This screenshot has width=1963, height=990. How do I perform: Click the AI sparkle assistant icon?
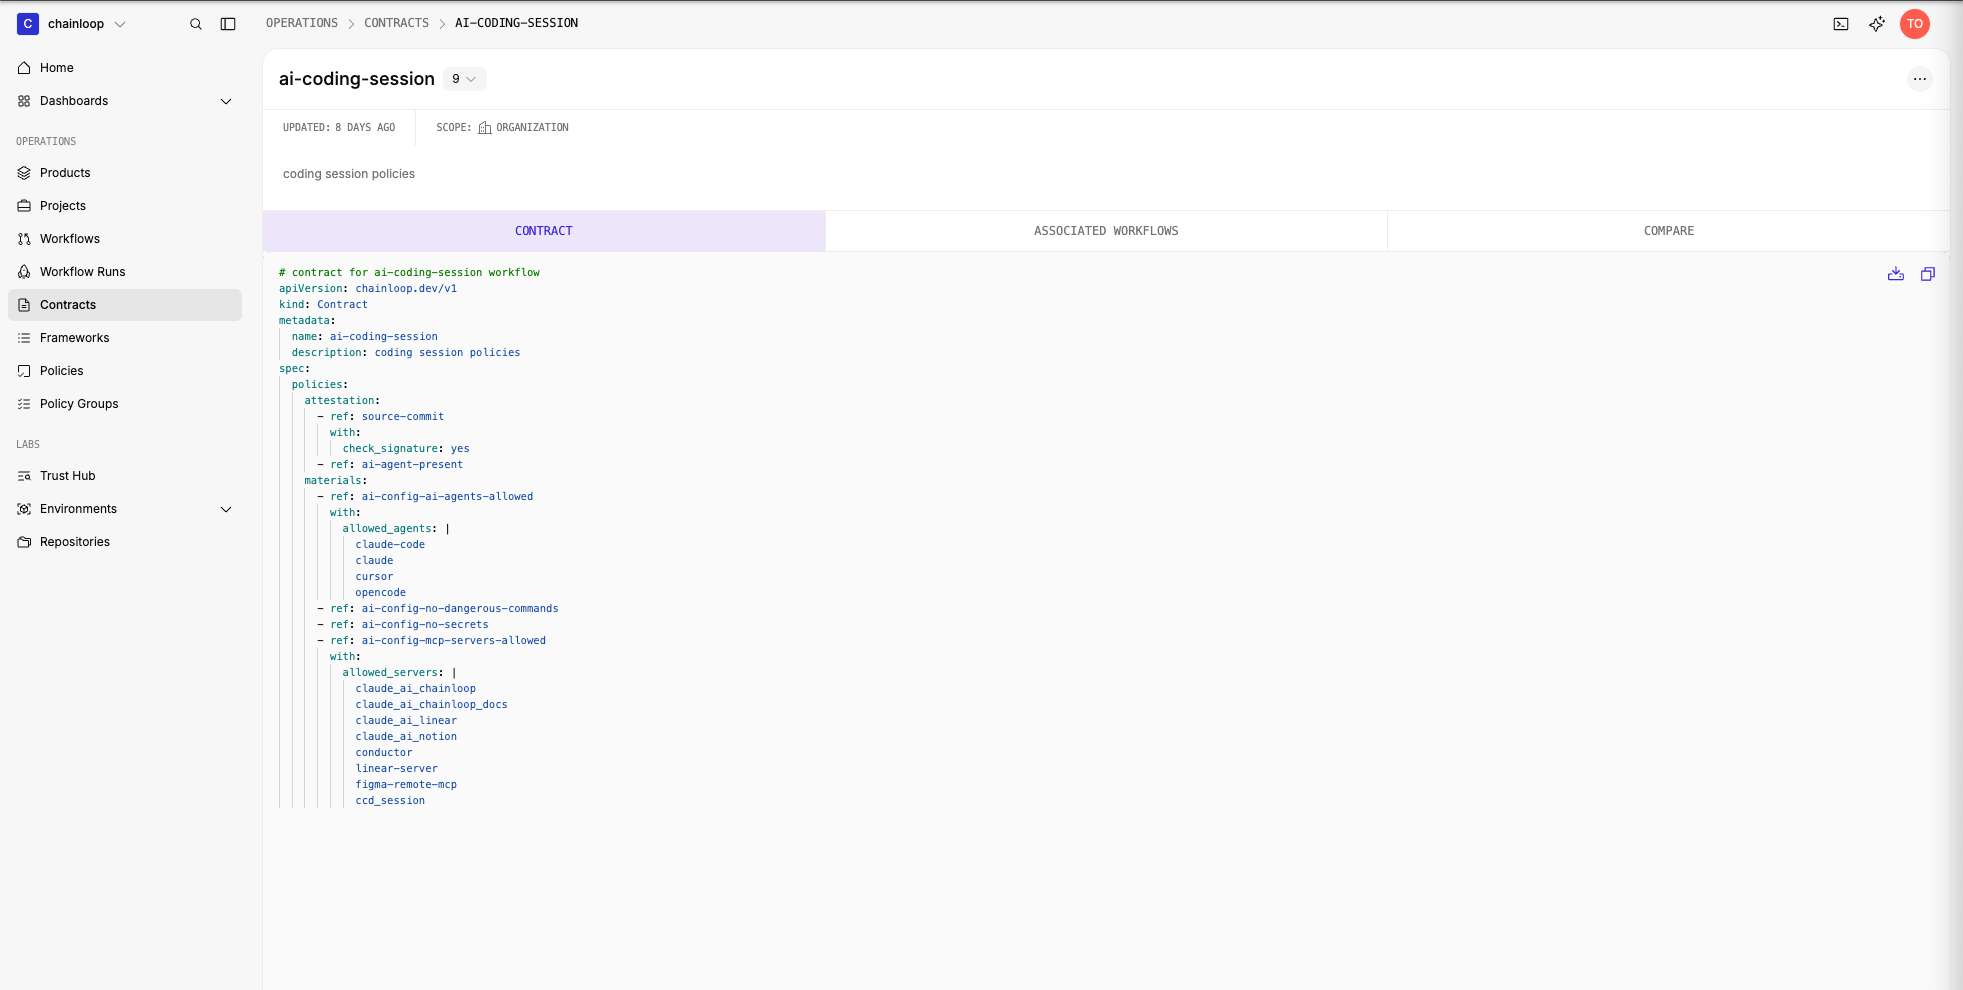[1877, 24]
